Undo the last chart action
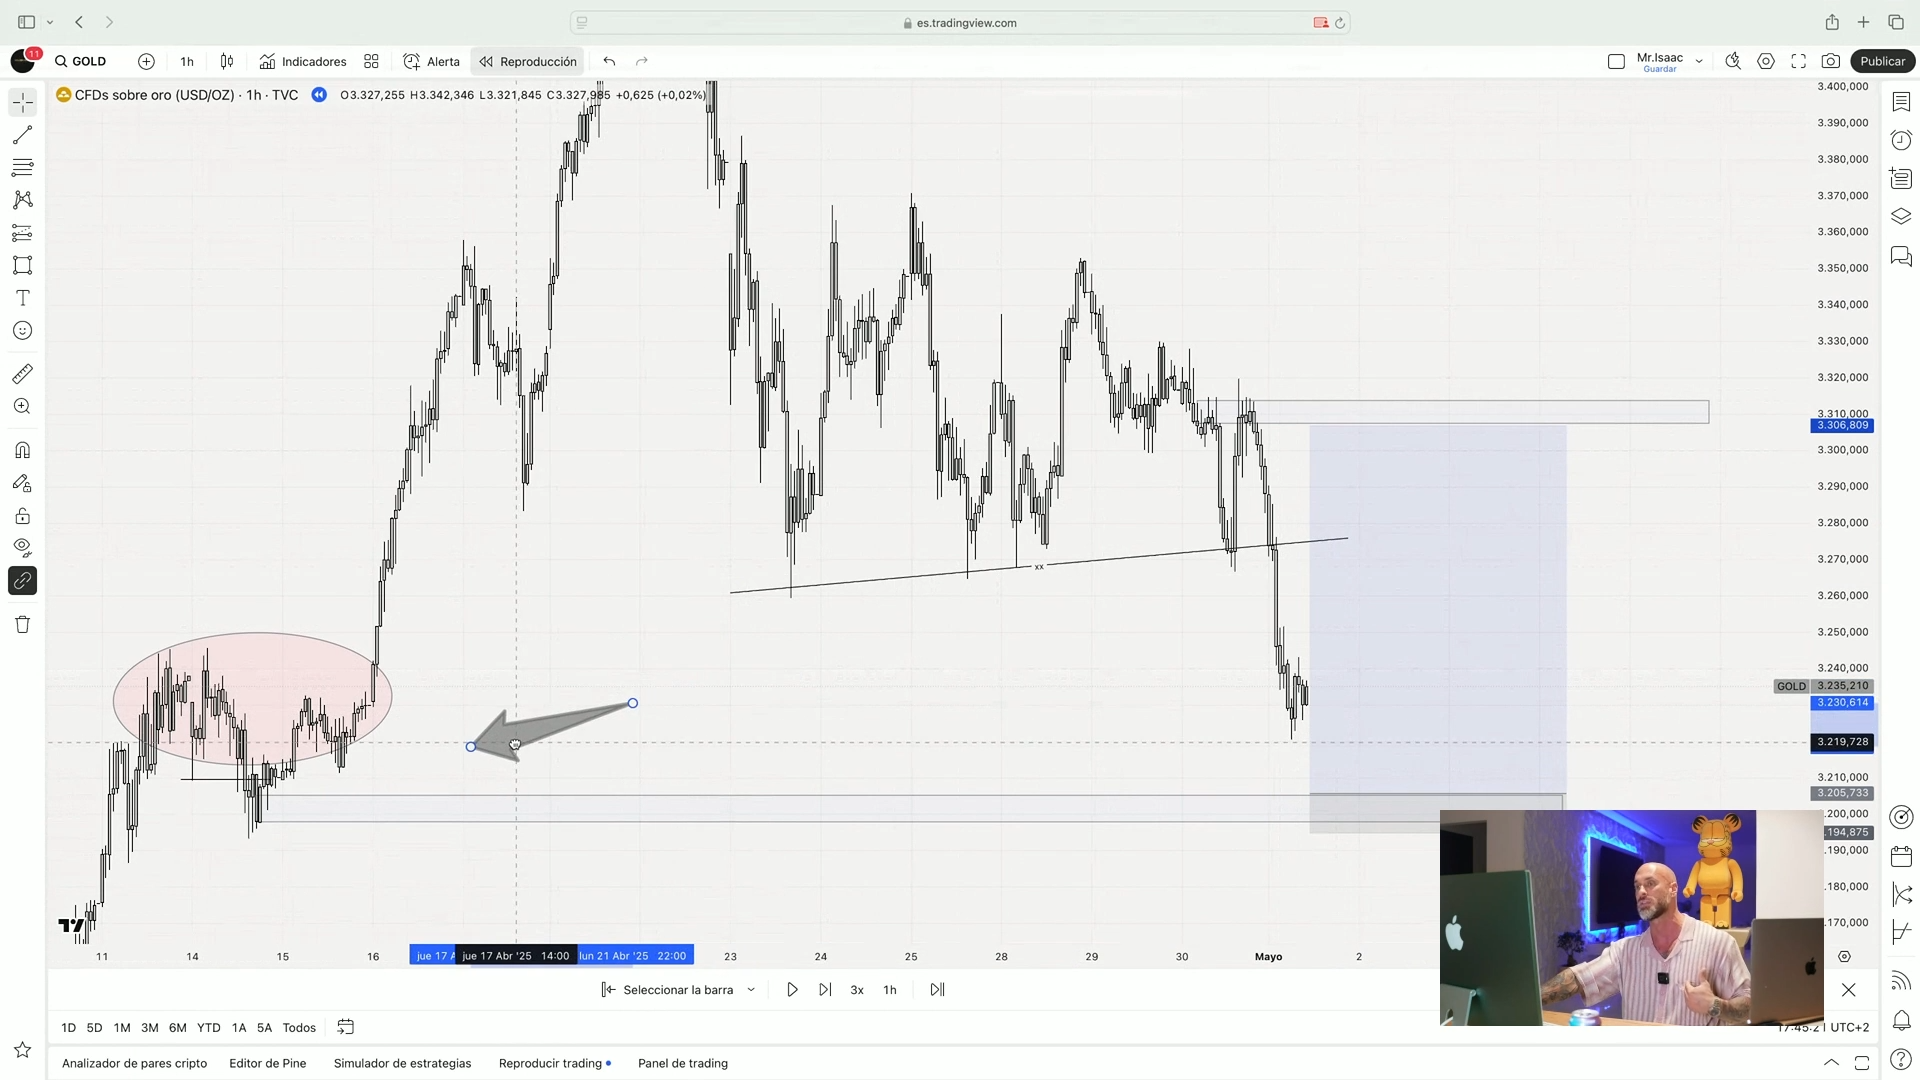This screenshot has height=1080, width=1920. coord(609,61)
